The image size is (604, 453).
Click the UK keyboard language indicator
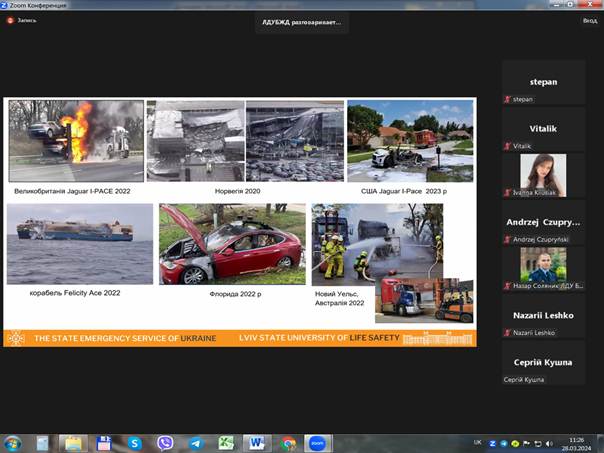pyautogui.click(x=476, y=442)
